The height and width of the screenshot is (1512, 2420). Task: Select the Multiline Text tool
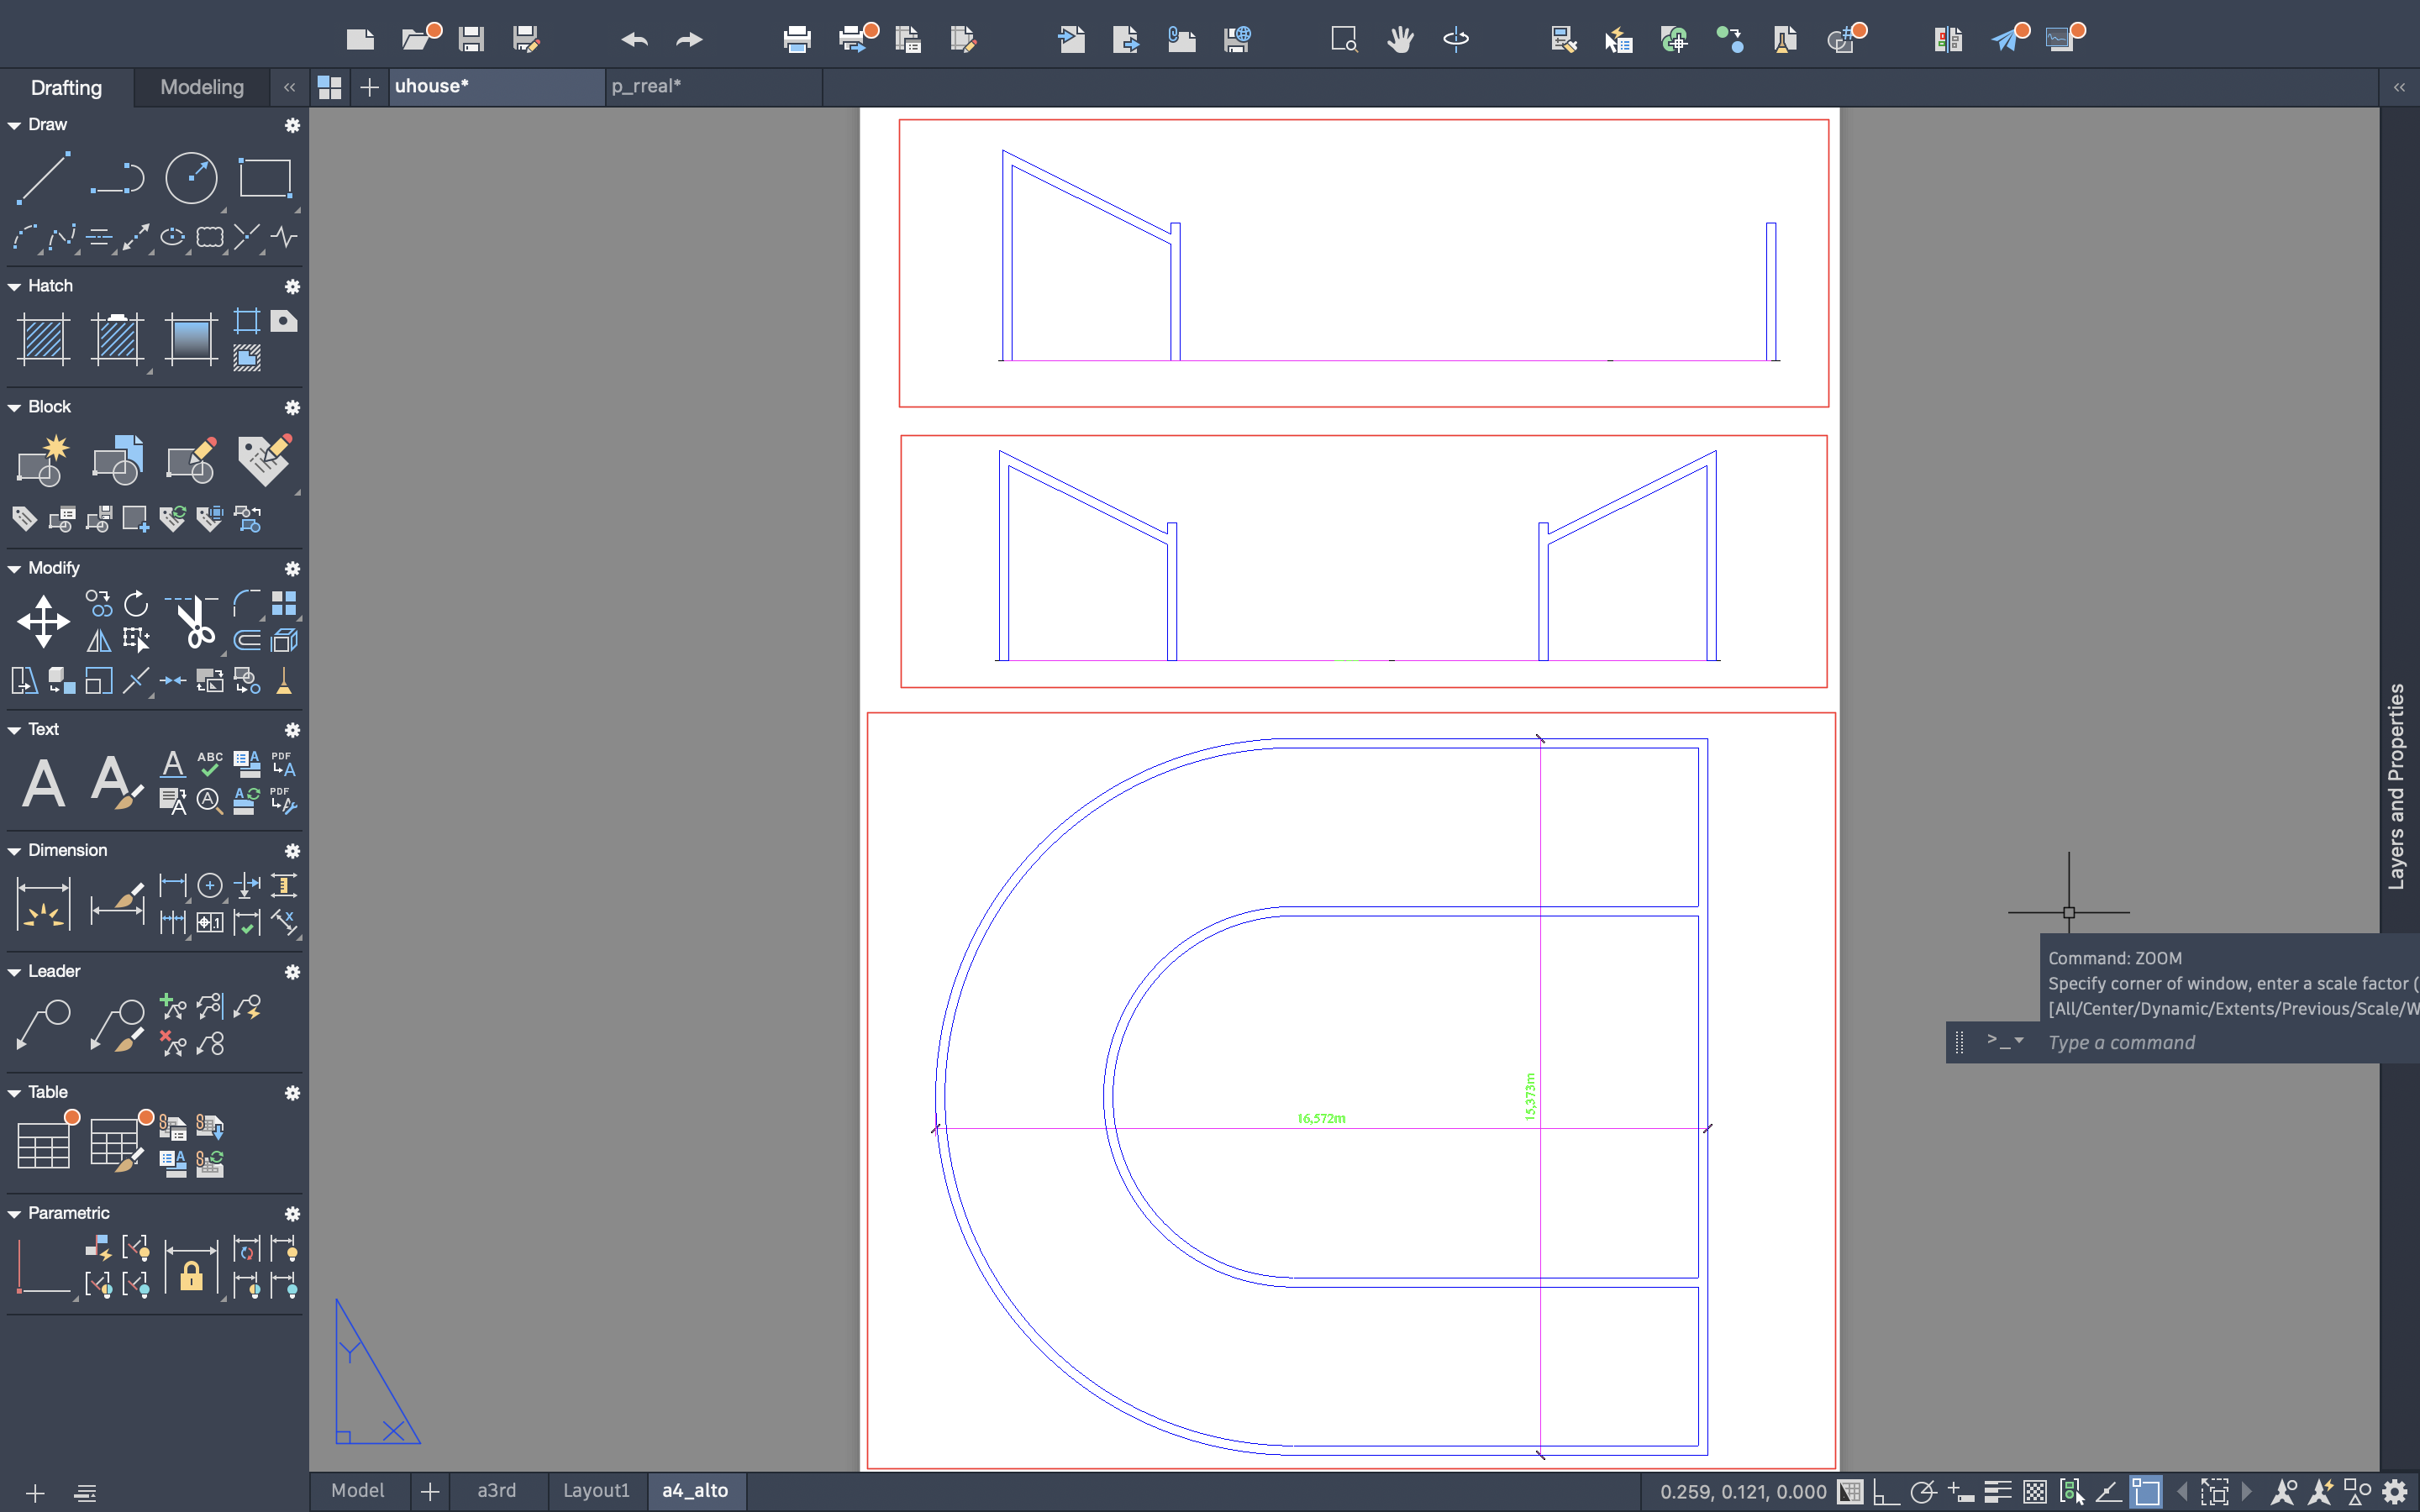[43, 782]
